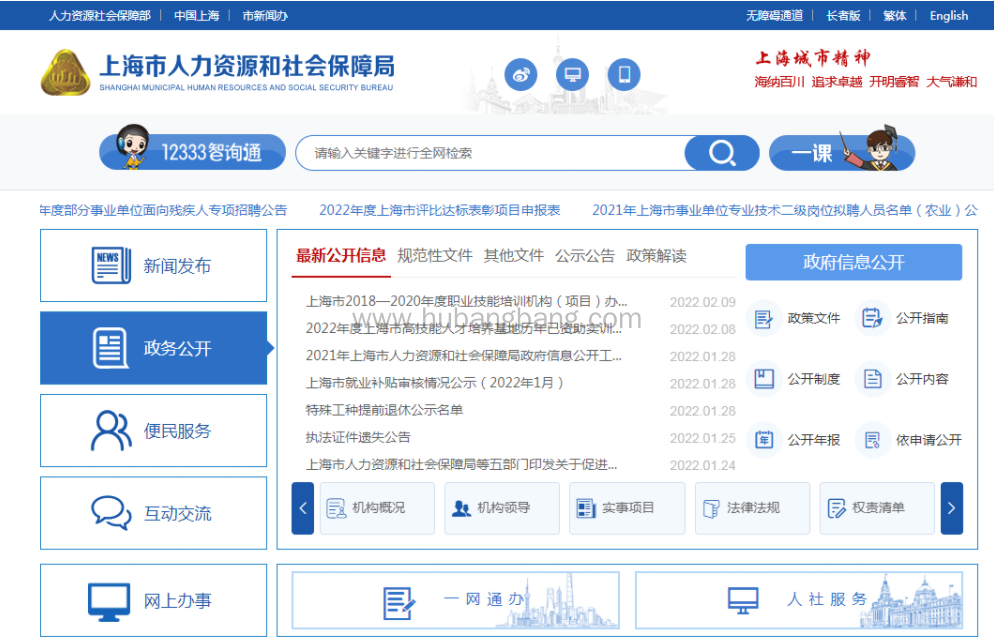Open the 政策文件 icon
This screenshot has width=994, height=642.
765,319
